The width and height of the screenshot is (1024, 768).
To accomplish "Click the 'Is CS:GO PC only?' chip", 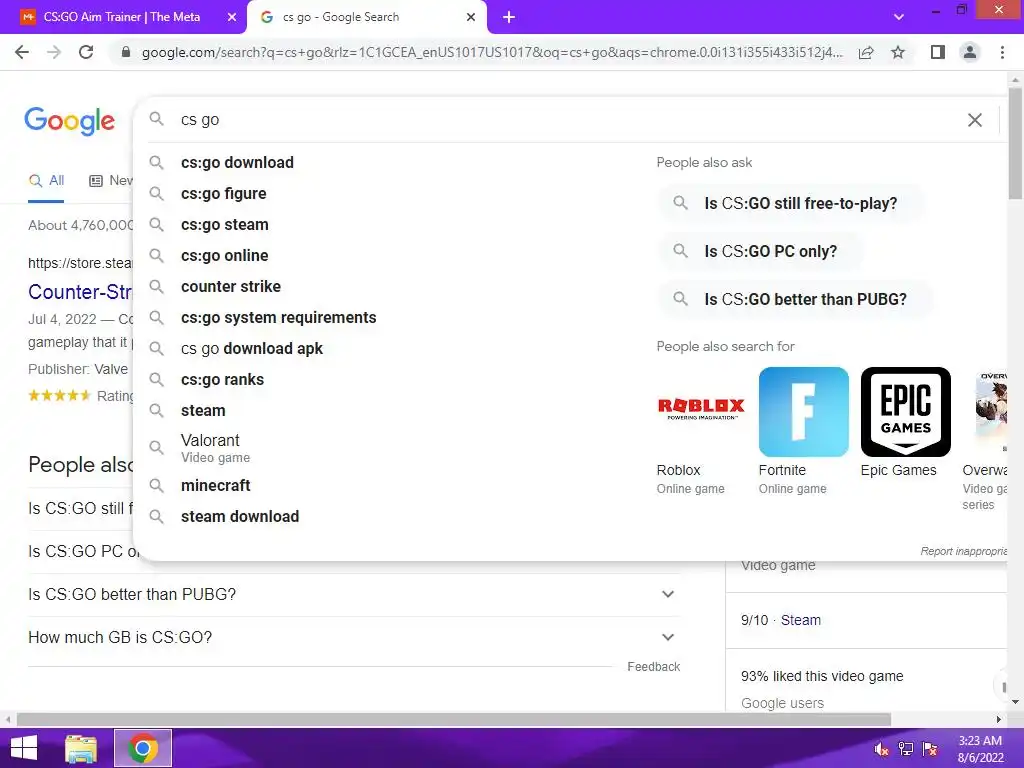I will (760, 251).
